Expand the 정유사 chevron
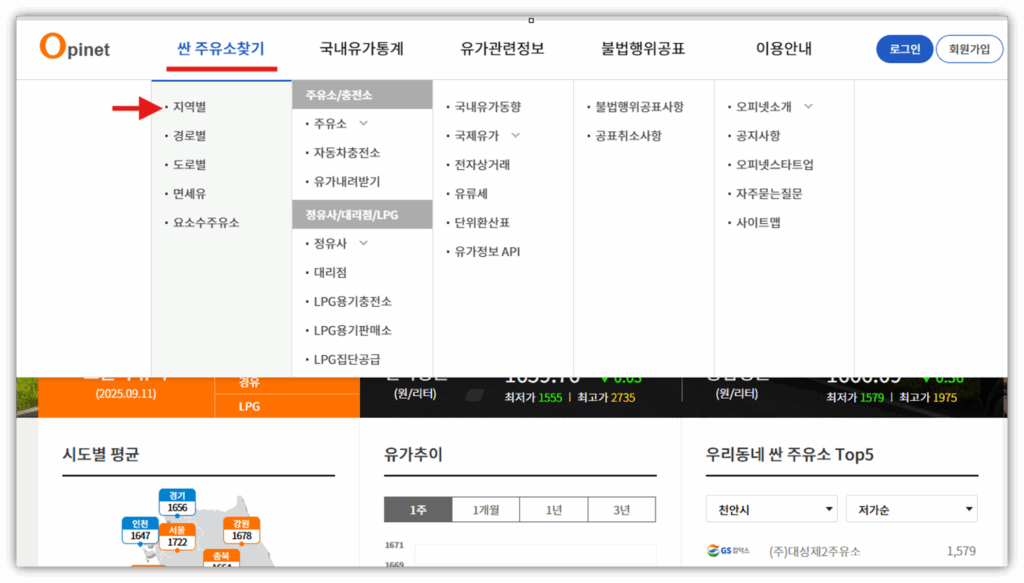This screenshot has height=583, width=1024. pyautogui.click(x=364, y=244)
